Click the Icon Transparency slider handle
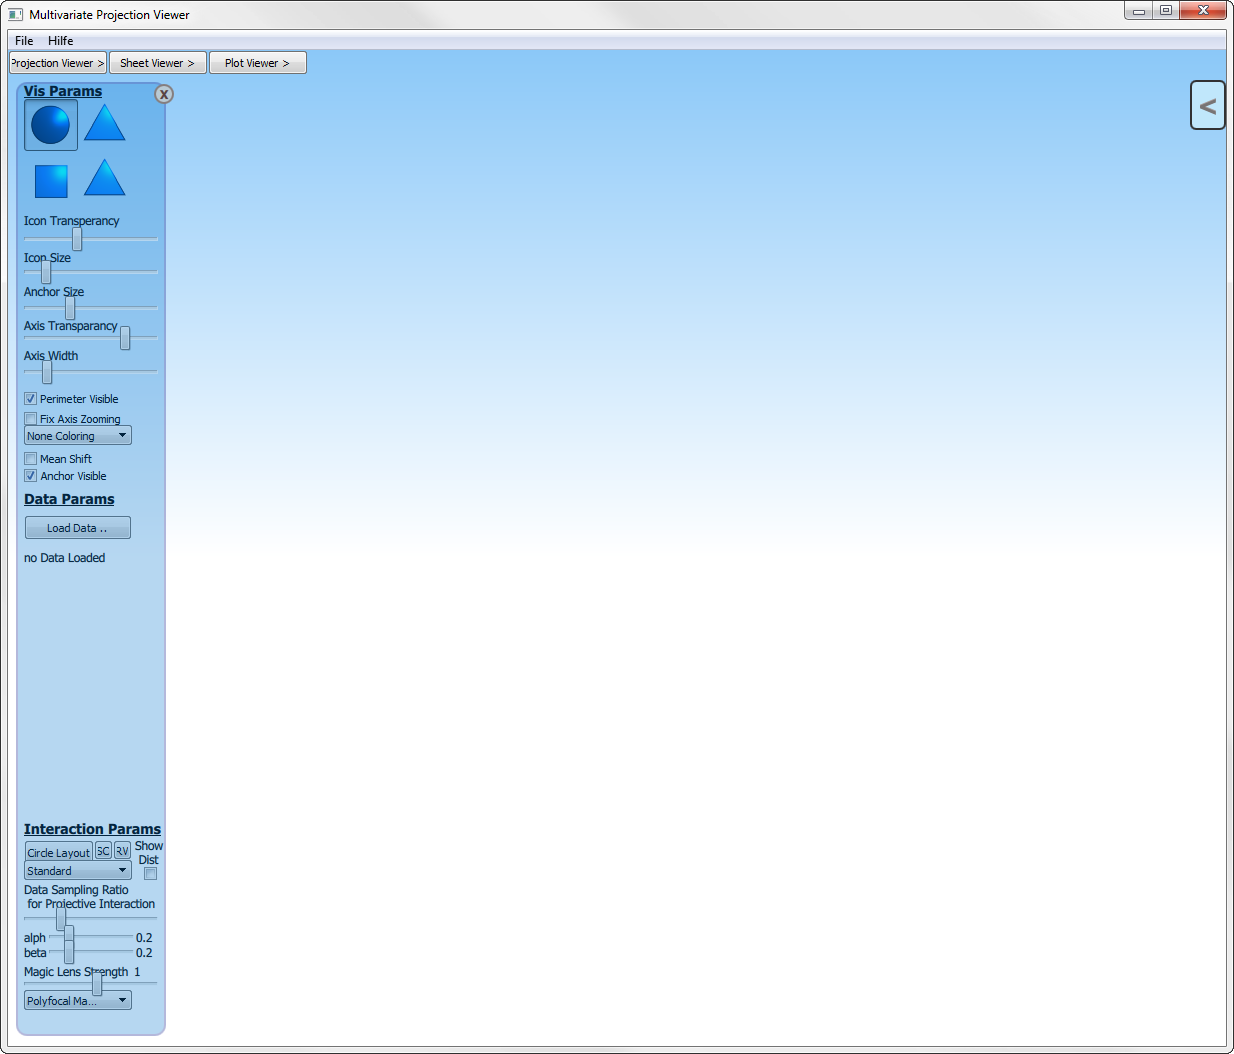This screenshot has width=1234, height=1054. tap(77, 240)
